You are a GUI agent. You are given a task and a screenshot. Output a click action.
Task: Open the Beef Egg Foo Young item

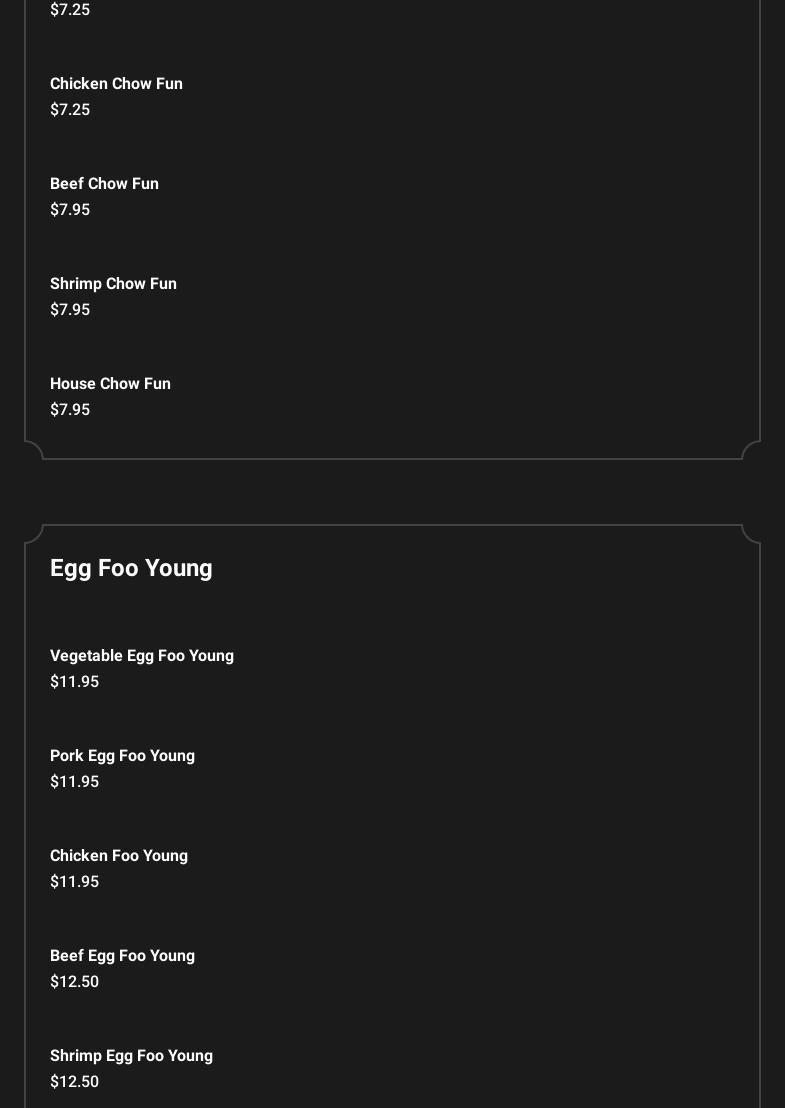point(122,956)
